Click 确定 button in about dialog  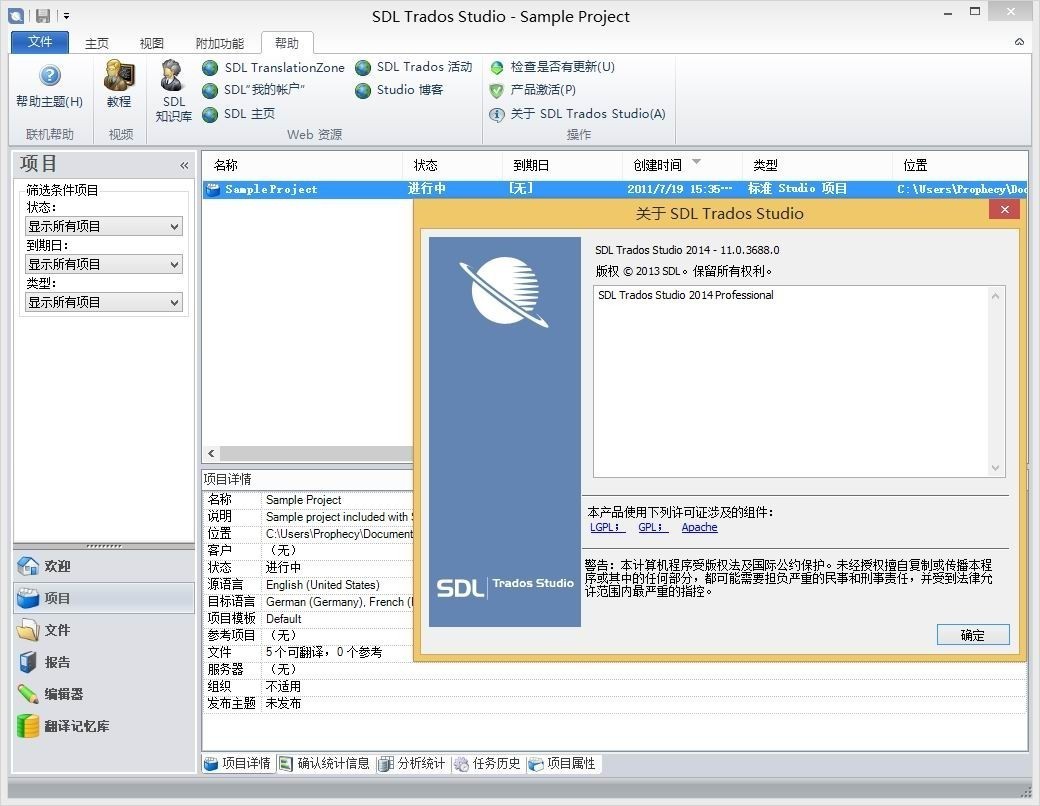[972, 635]
